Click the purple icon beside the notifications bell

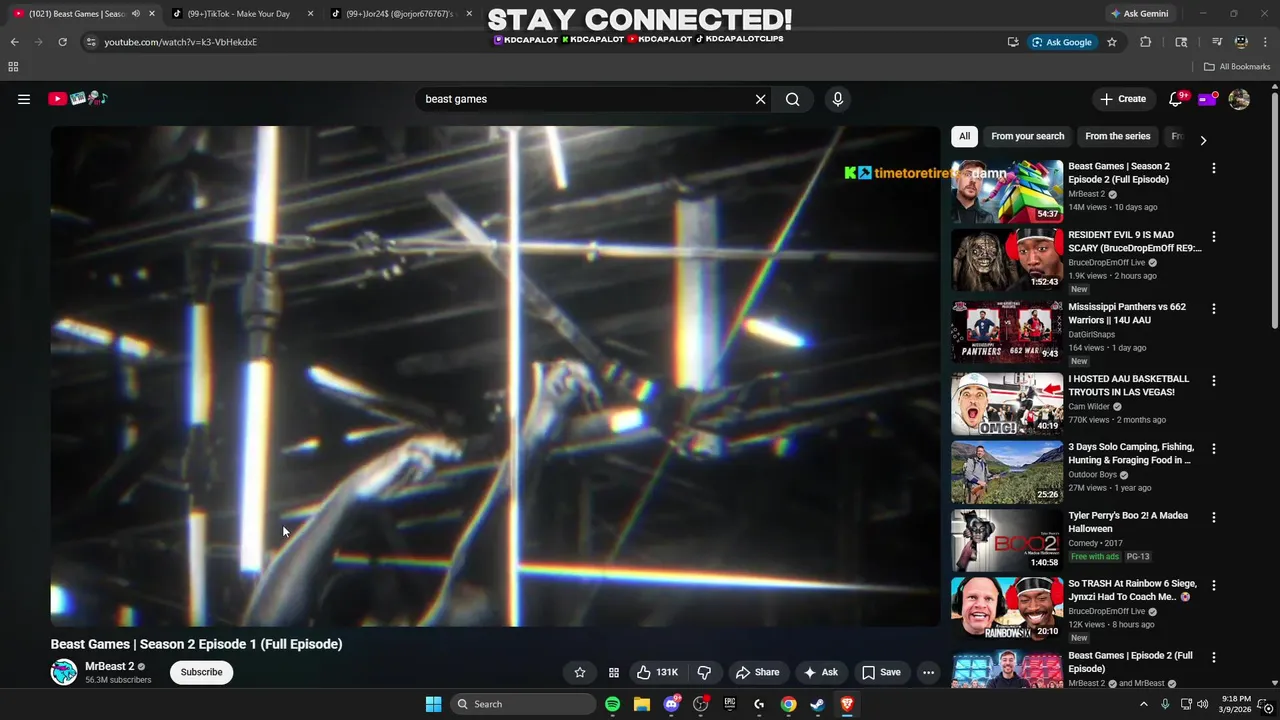click(1208, 99)
